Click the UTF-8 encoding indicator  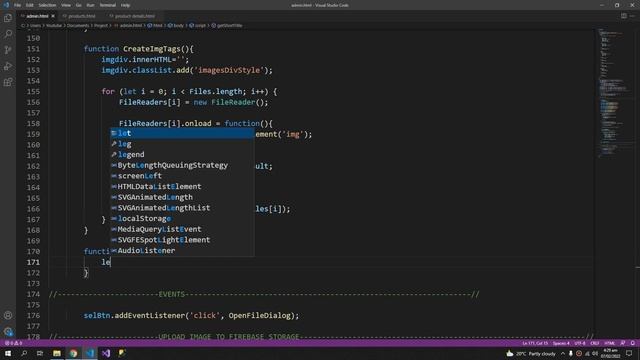580,343
